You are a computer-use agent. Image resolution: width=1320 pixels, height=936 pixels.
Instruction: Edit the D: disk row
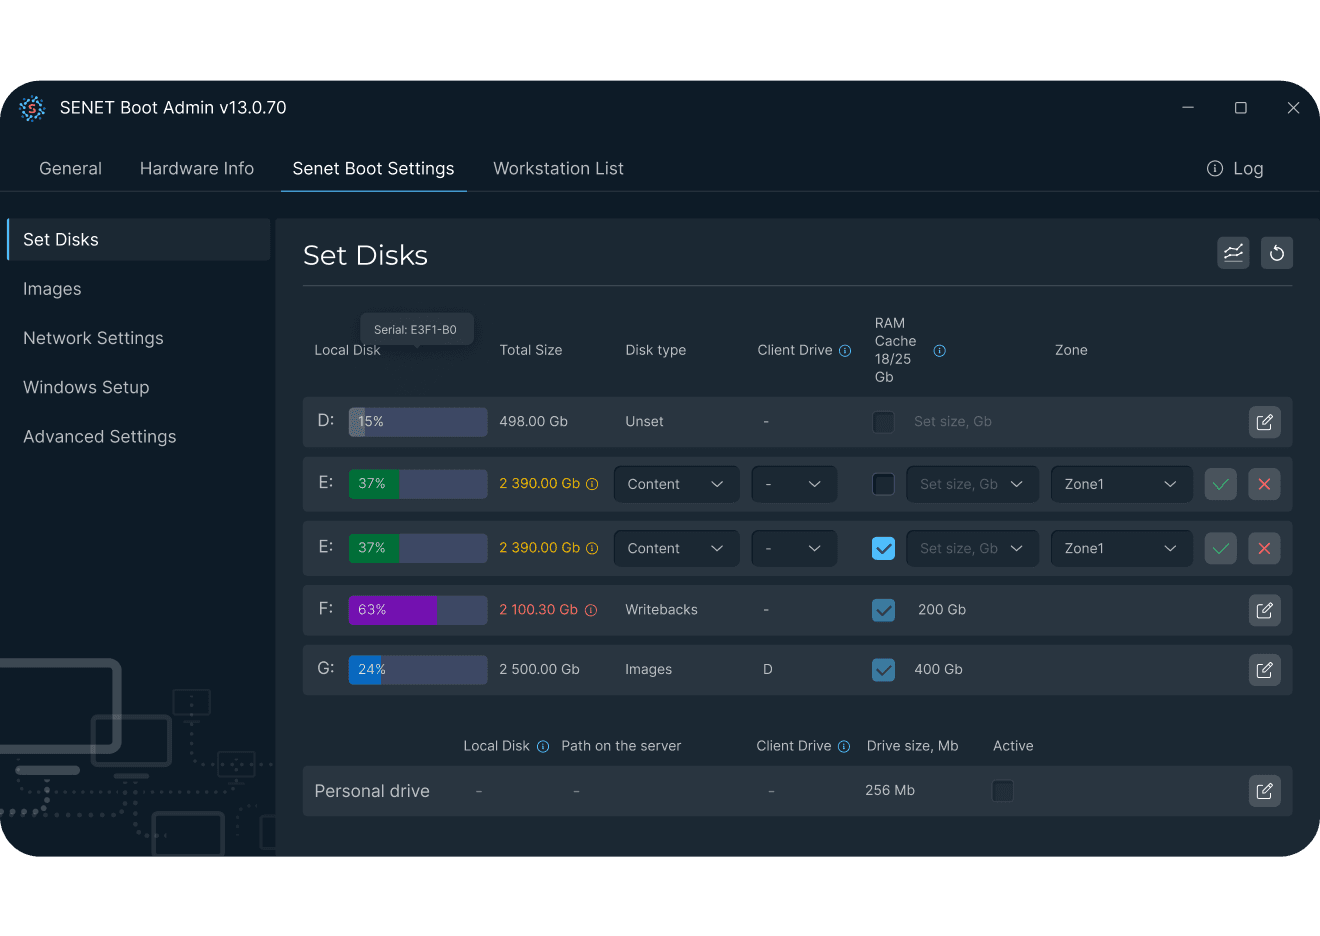(x=1265, y=422)
